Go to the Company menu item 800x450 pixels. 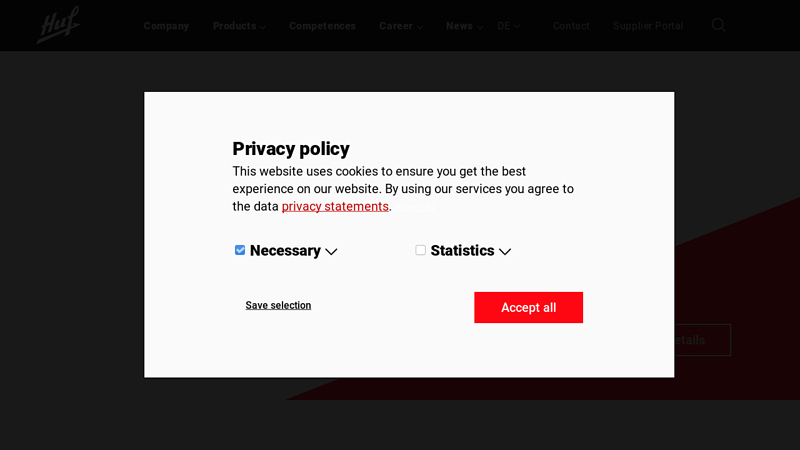pos(166,26)
